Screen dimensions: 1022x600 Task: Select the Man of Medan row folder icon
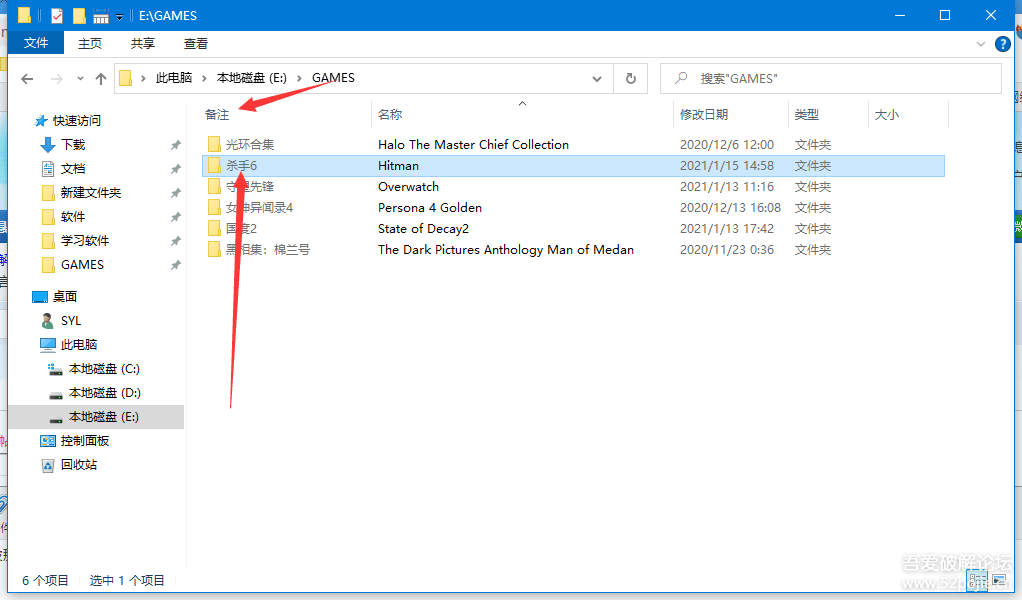pos(214,249)
